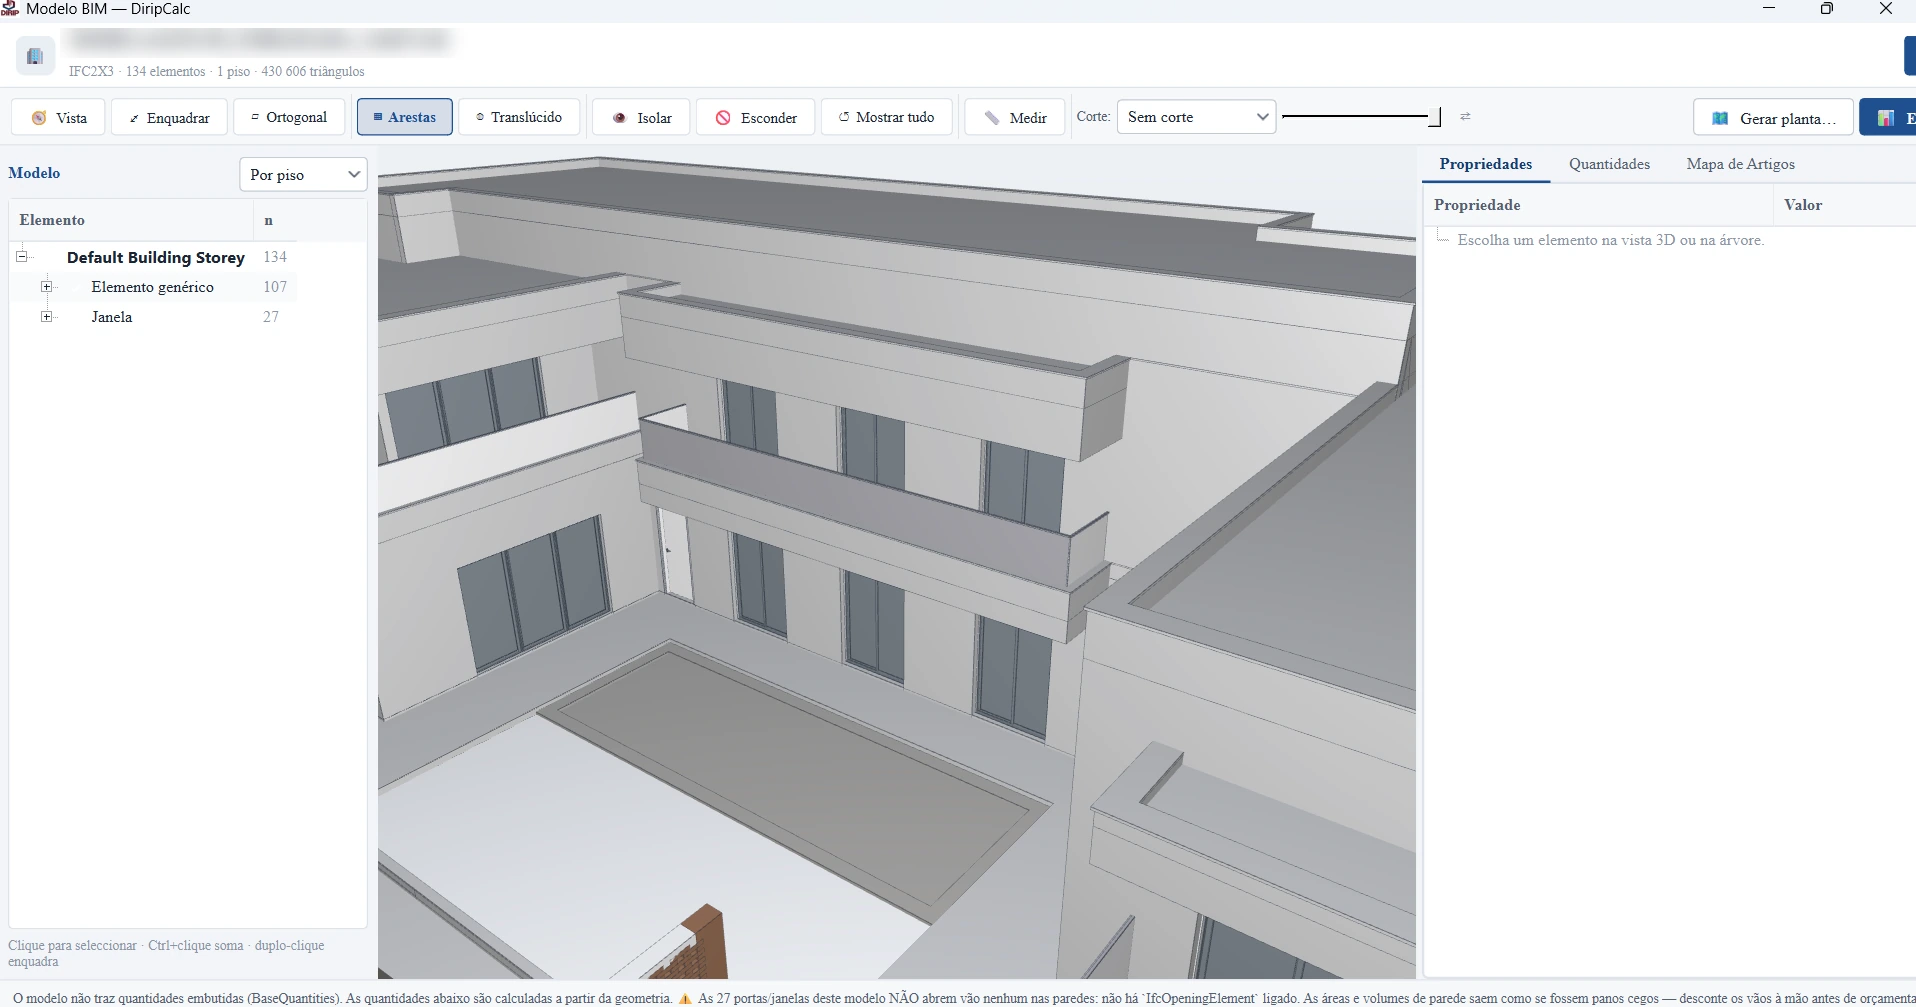1916x1007 pixels.
Task: Click the 27 count for Janela
Action: click(x=271, y=317)
